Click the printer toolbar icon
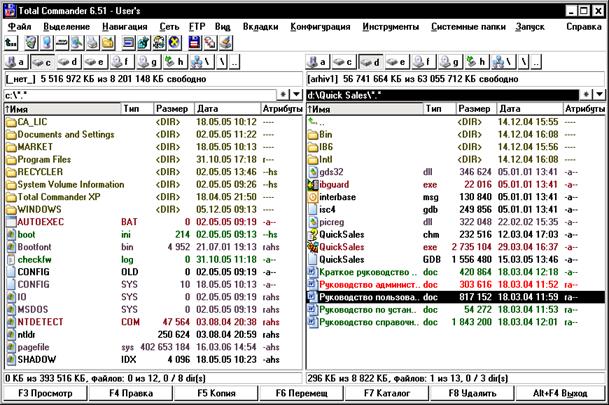The height and width of the screenshot is (405, 609). (92, 43)
